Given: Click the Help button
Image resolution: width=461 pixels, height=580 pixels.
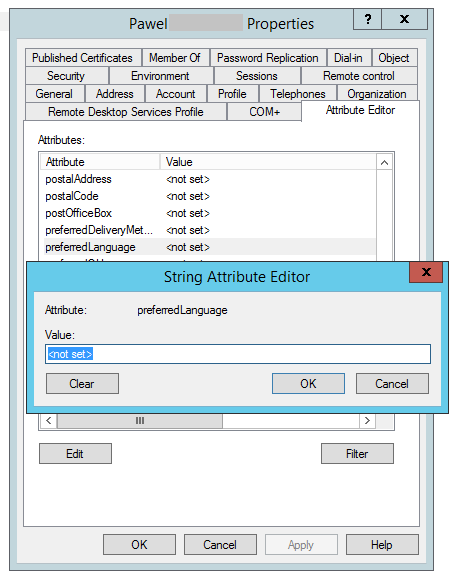Looking at the screenshot, I should (382, 544).
